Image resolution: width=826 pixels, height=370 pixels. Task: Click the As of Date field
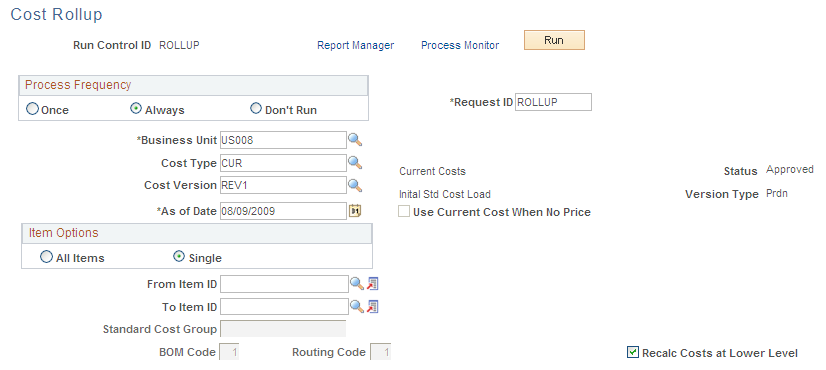coord(283,211)
